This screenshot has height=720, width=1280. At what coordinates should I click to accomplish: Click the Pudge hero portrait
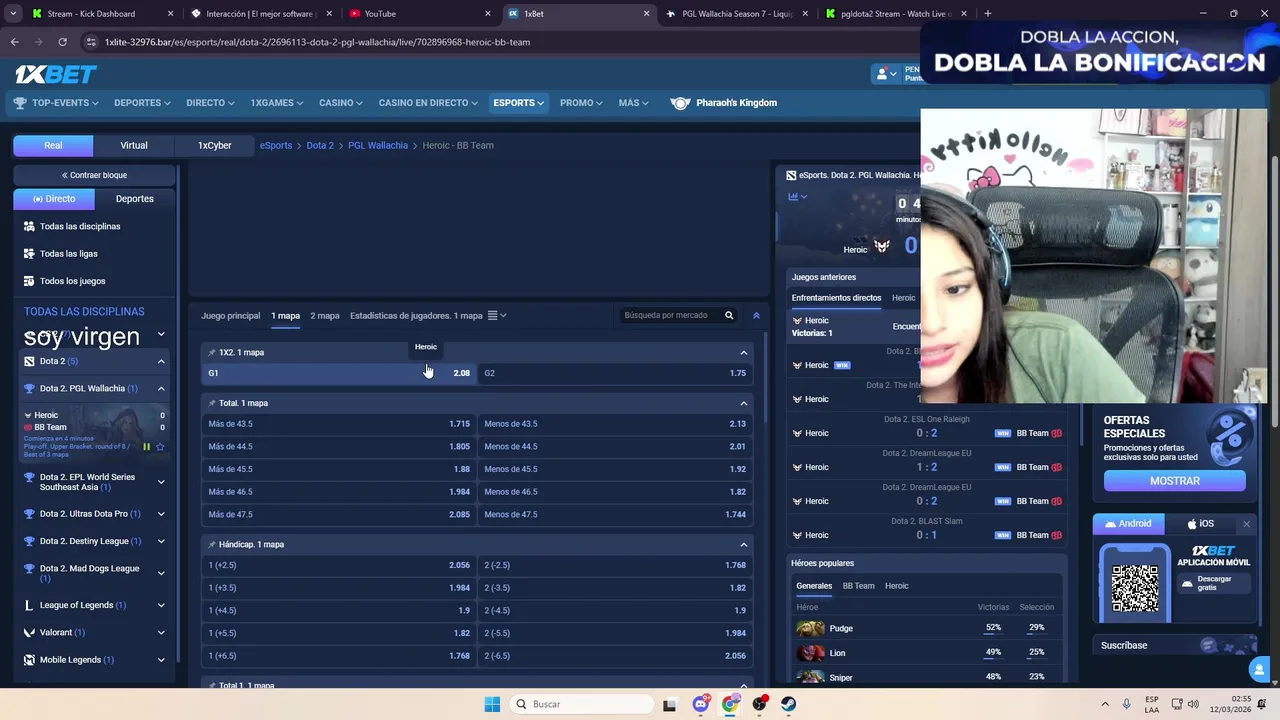point(810,628)
